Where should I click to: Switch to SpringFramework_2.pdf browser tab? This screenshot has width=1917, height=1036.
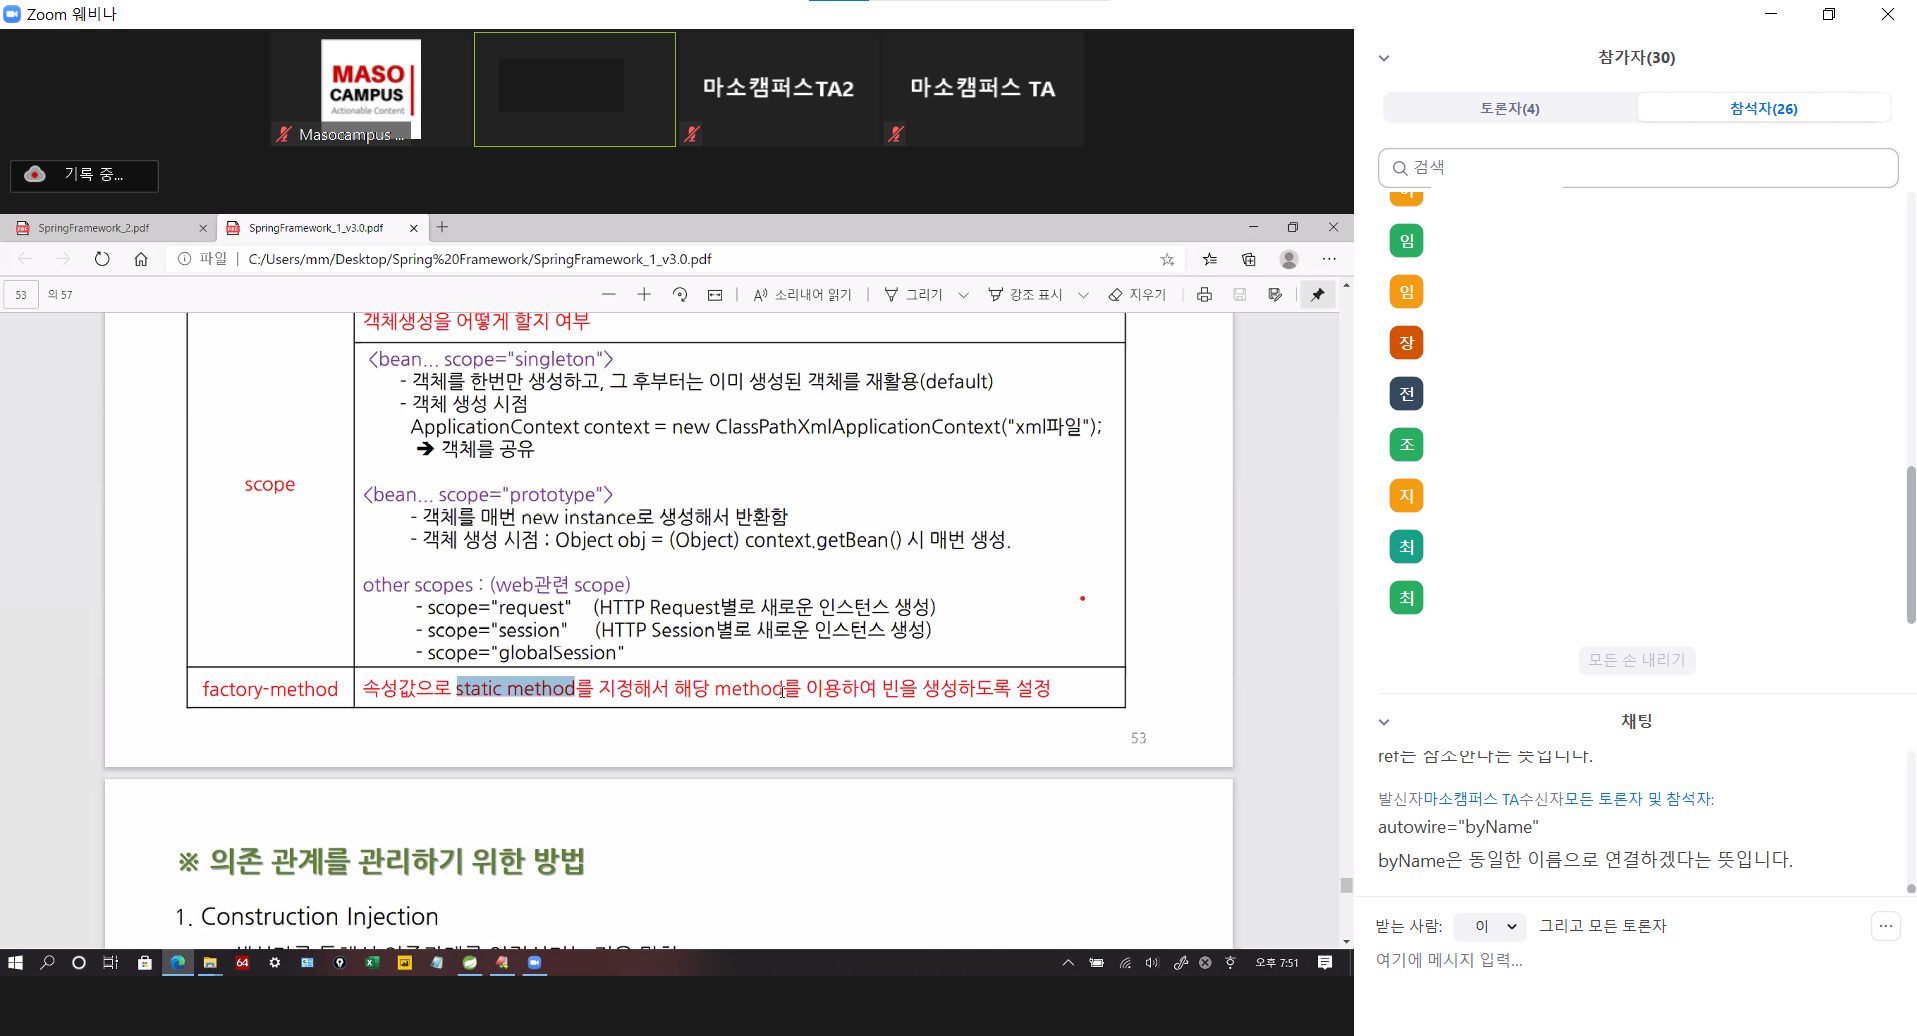95,228
